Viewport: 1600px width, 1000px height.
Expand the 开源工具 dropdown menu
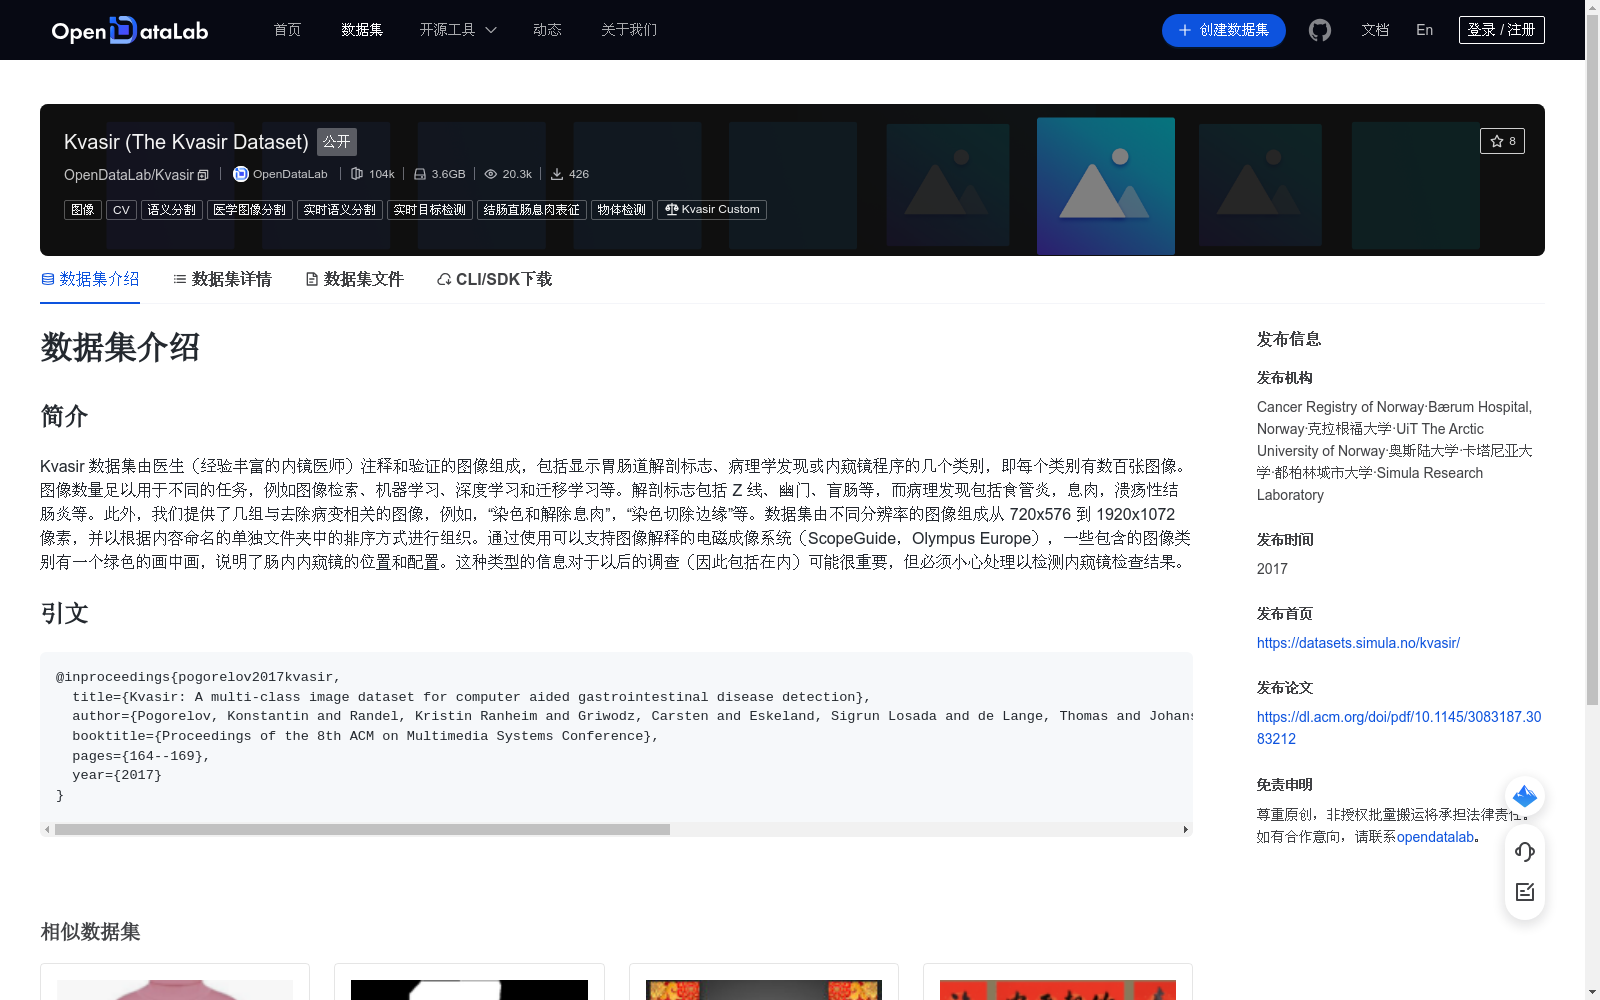tap(458, 30)
